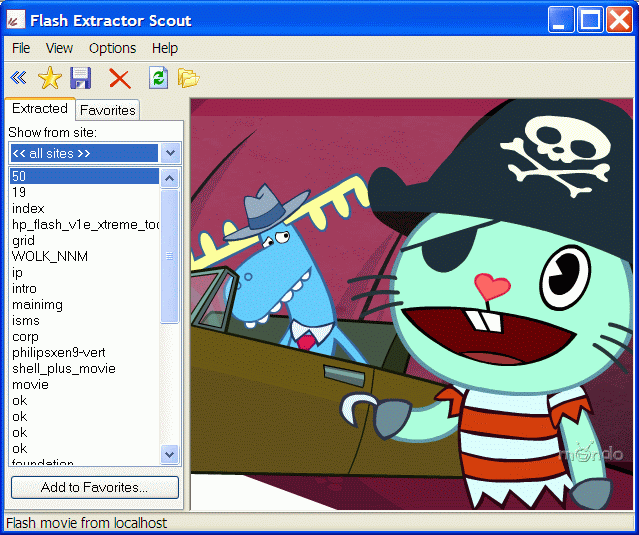
Task: Click the double-arrow collapse panel icon
Action: pyautogui.click(x=18, y=78)
